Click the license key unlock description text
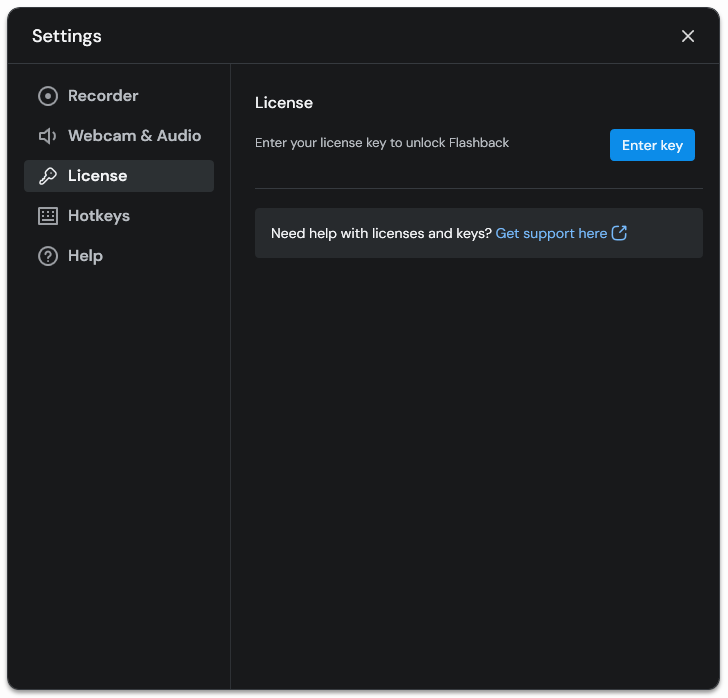728x698 pixels. (x=382, y=143)
